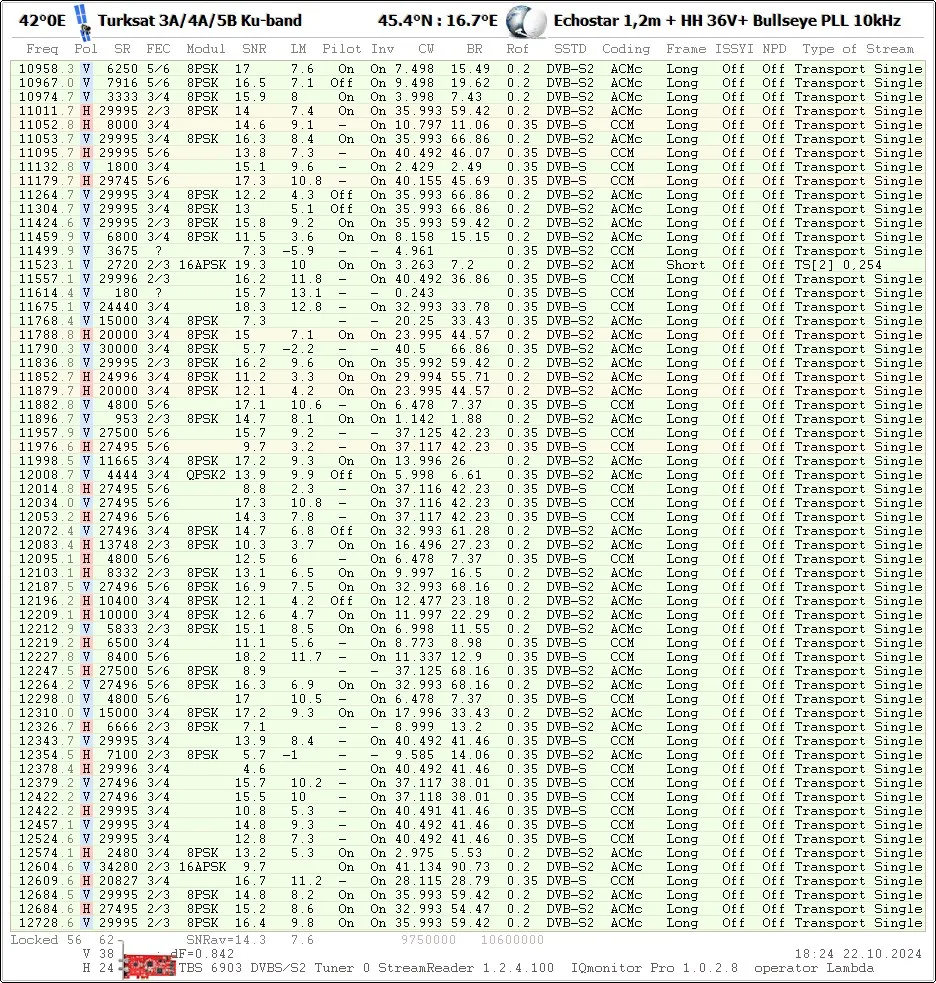936x983 pixels.
Task: Select the QPSK2 modulation entry at 12008
Action: pos(206,475)
